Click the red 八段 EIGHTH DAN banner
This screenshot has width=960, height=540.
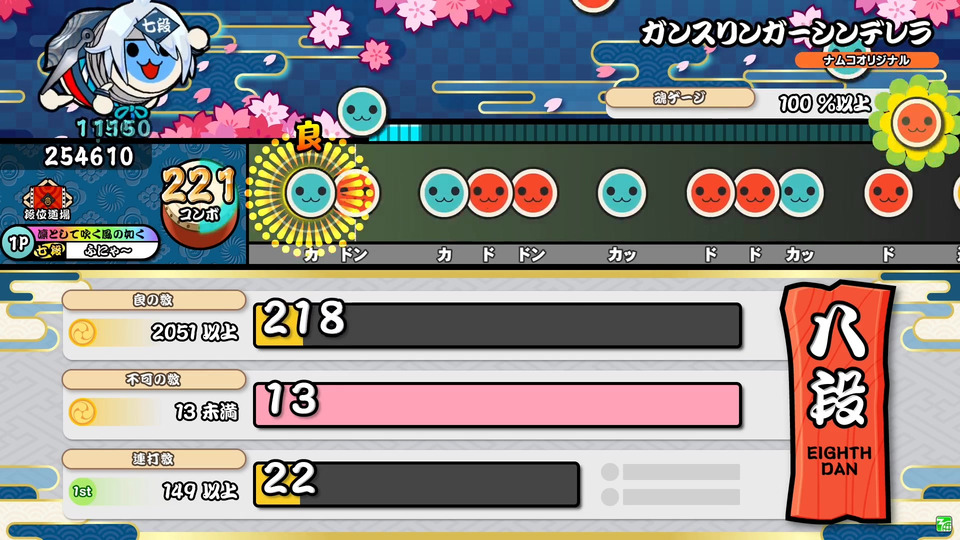point(838,401)
